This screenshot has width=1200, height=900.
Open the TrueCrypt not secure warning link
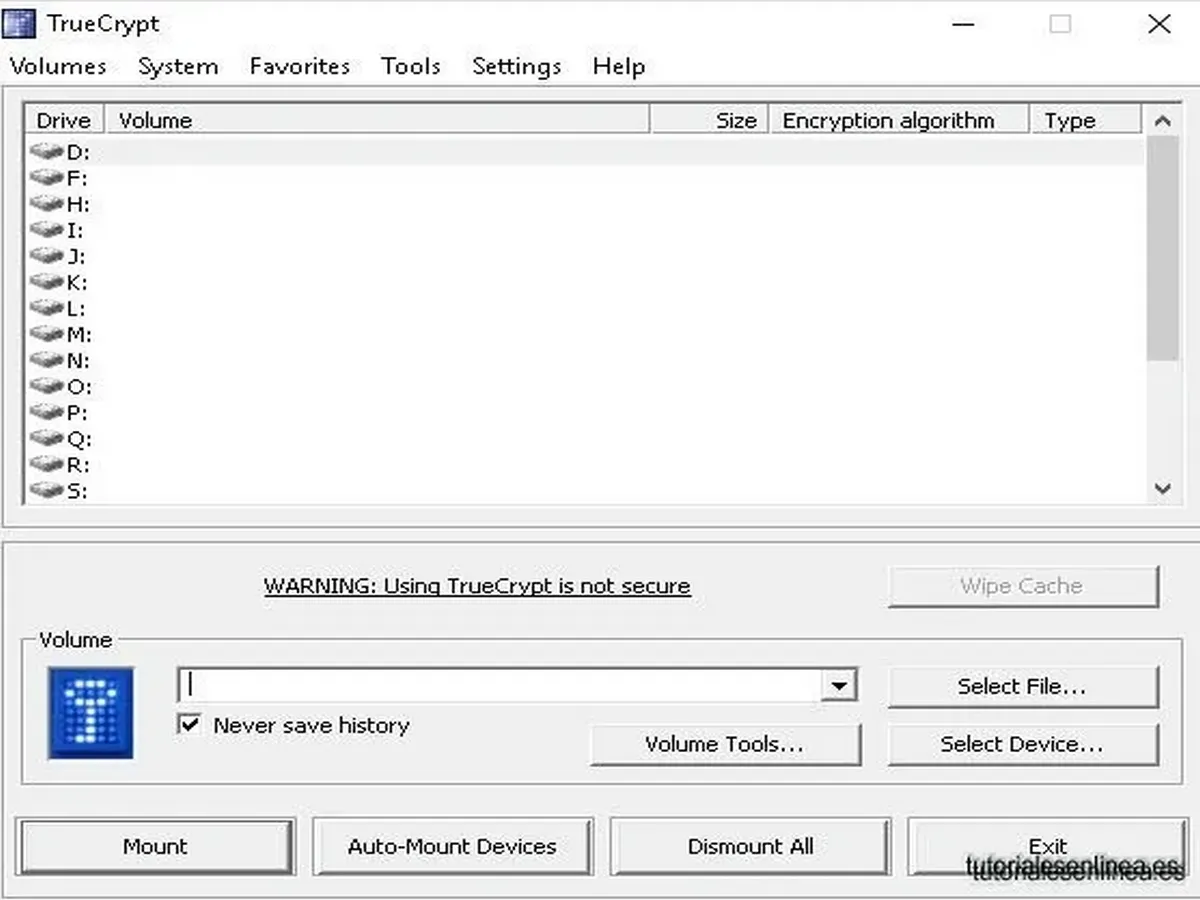pyautogui.click(x=477, y=586)
